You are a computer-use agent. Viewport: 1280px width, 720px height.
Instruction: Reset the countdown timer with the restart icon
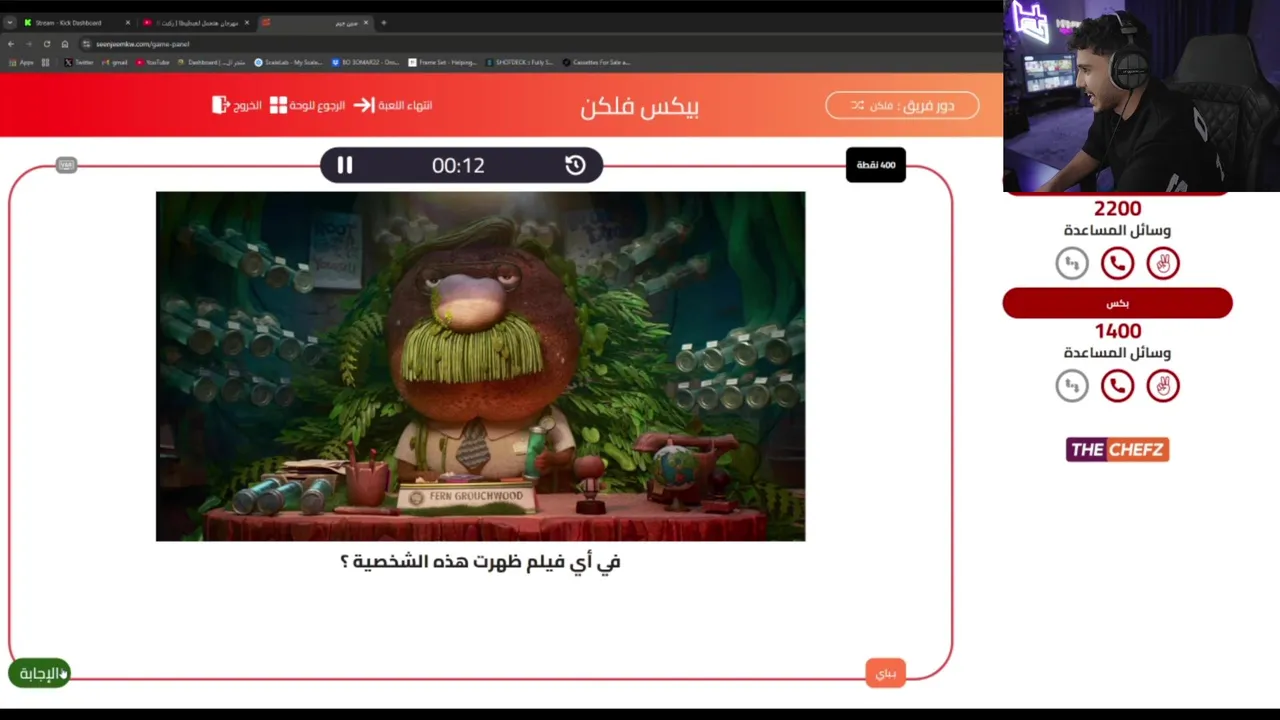pos(575,165)
